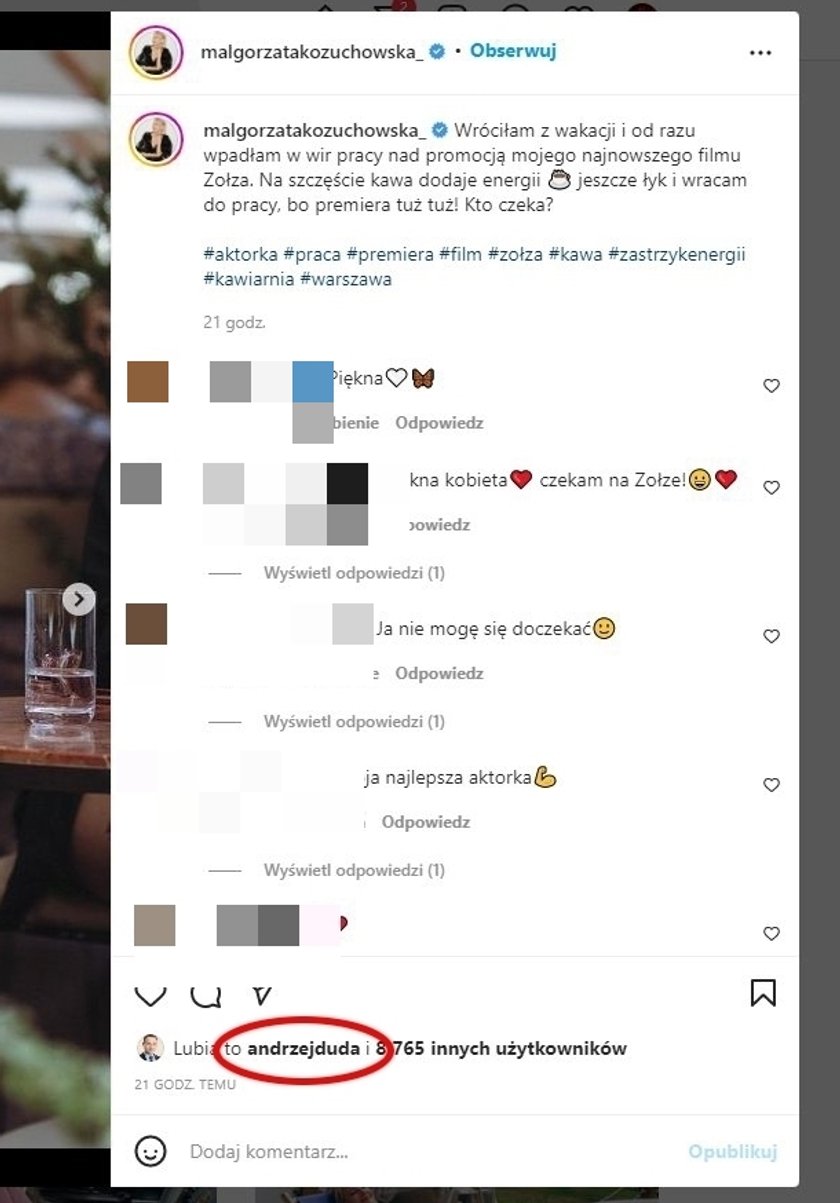Like the 'Ja nie mogę się doczekać' comment
This screenshot has height=1203, width=840.
point(771,637)
